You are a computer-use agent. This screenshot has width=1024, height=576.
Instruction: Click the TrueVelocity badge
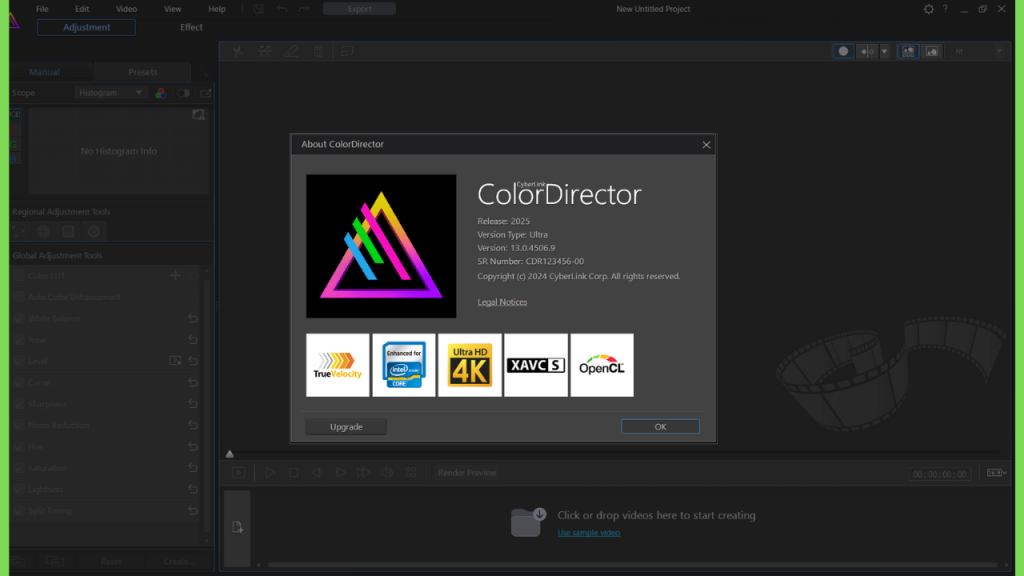[x=338, y=365]
